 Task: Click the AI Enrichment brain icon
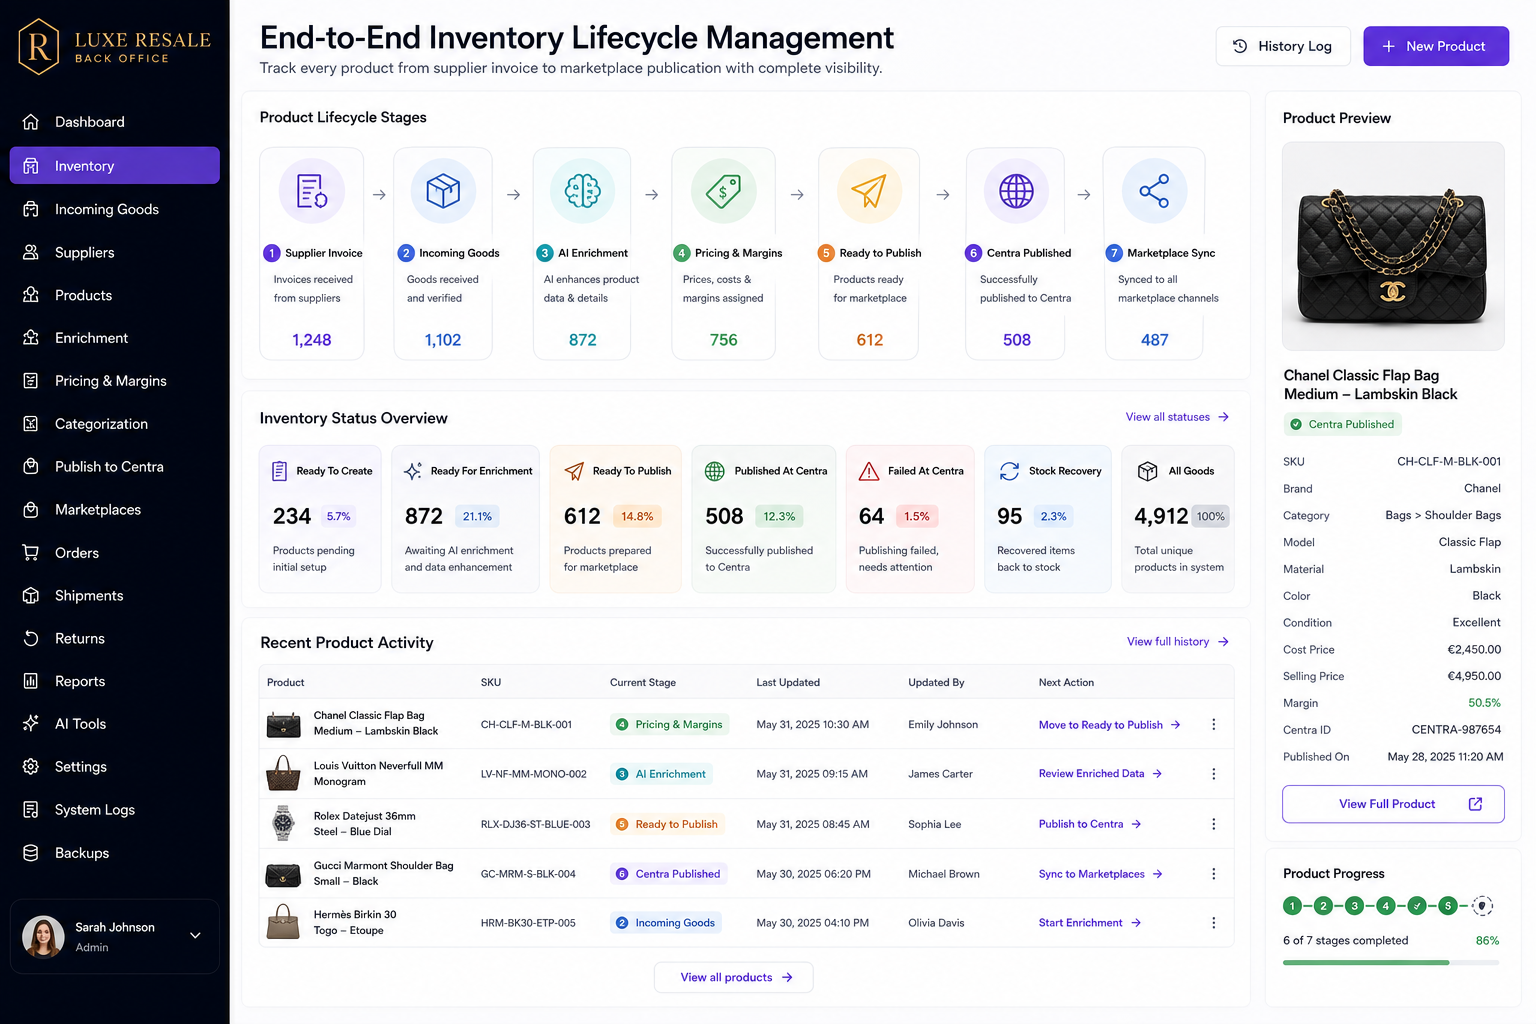(582, 191)
